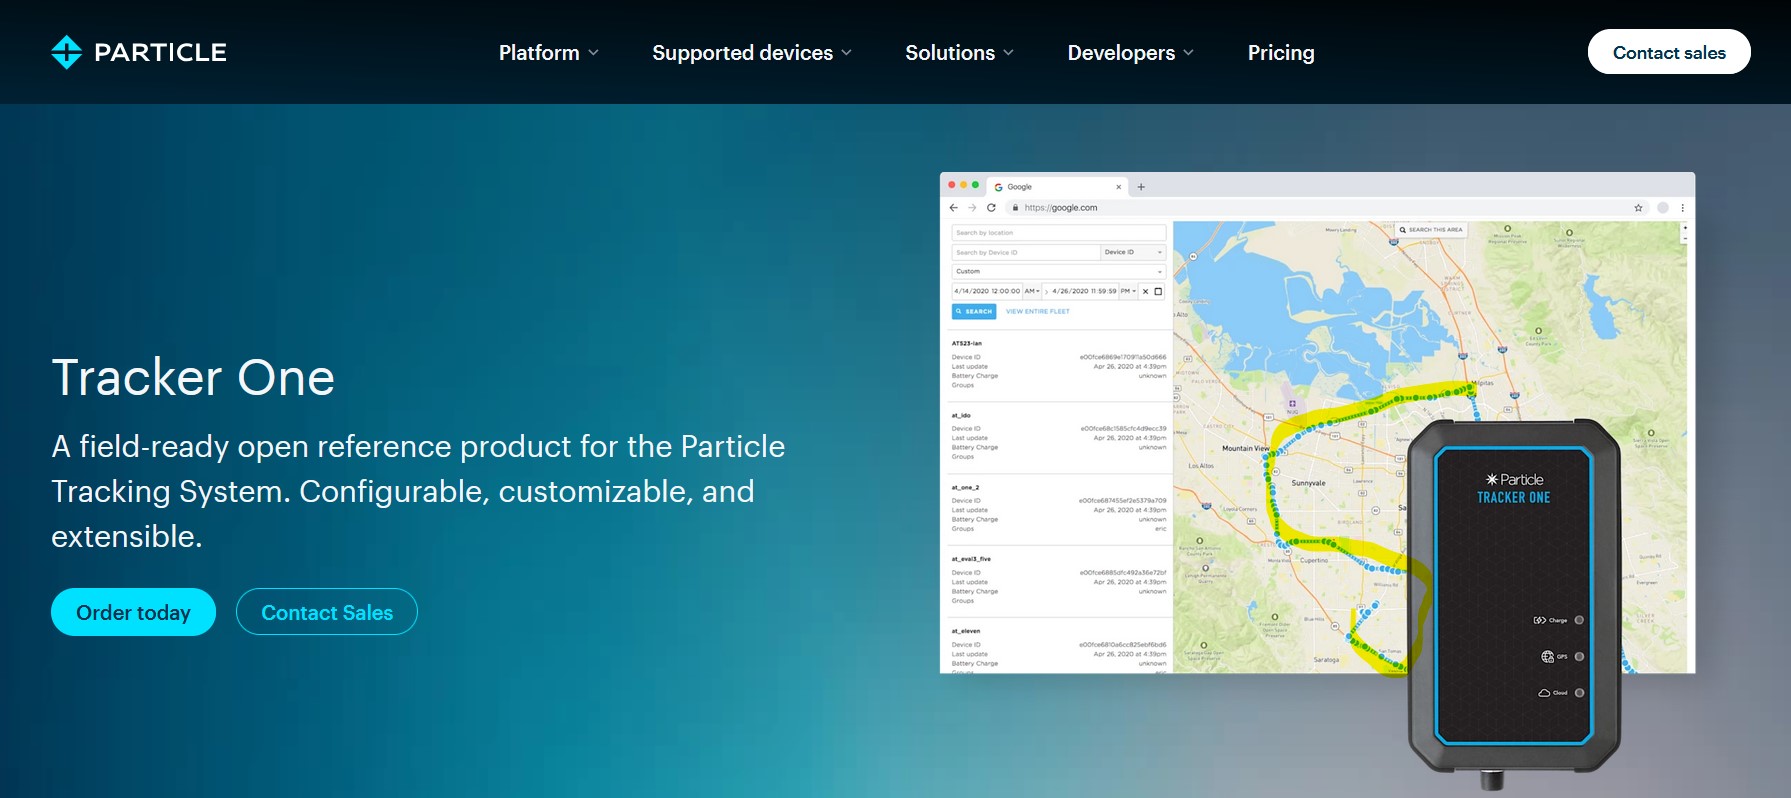1791x798 pixels.
Task: Open the Developers dropdown menu
Action: [1130, 53]
